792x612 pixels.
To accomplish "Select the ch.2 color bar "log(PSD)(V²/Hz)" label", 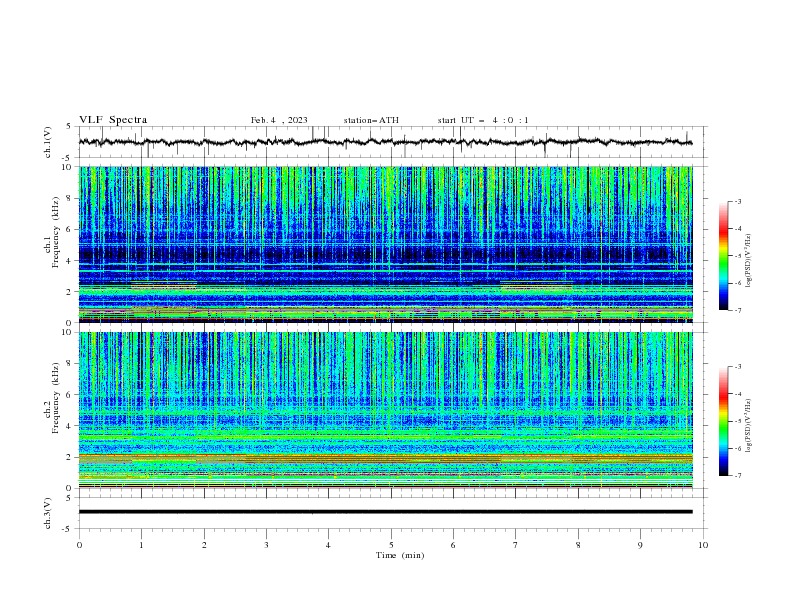I will (x=749, y=426).
